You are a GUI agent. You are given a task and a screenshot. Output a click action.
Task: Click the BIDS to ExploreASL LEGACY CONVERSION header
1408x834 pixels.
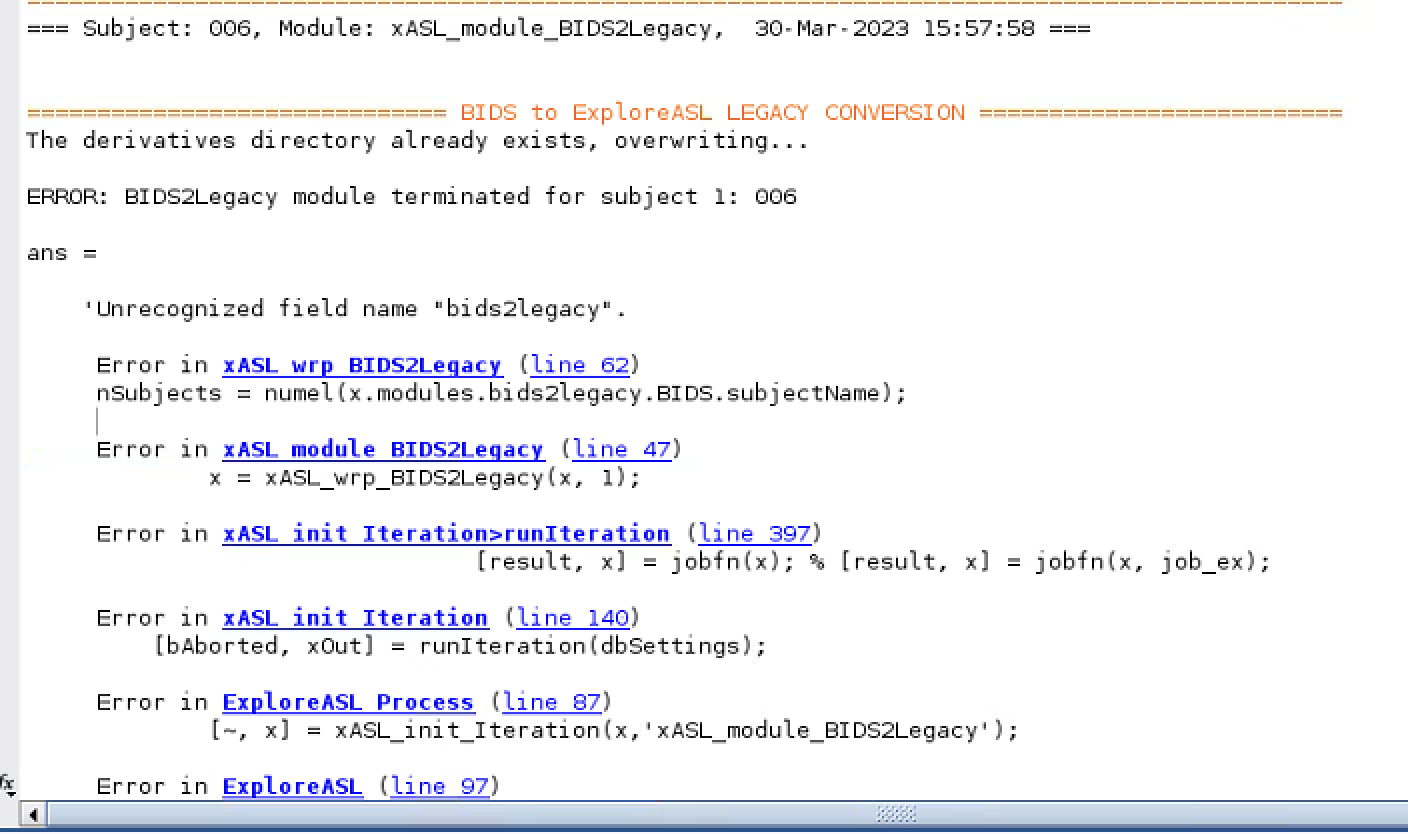pos(712,112)
